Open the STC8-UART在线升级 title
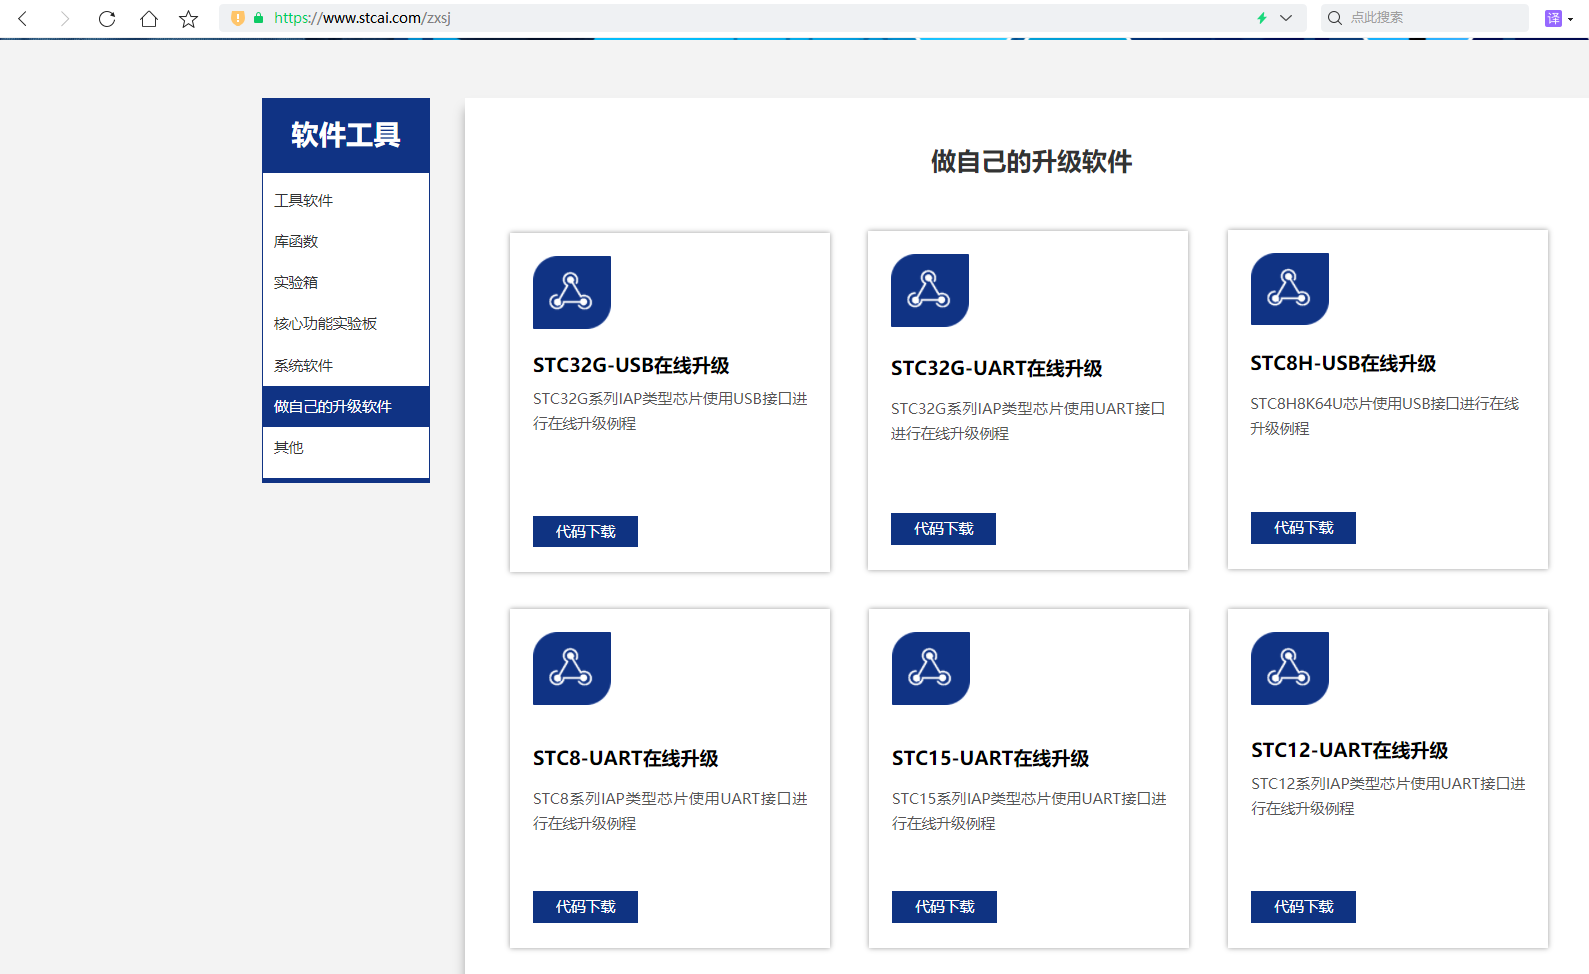The image size is (1589, 974). tap(626, 758)
